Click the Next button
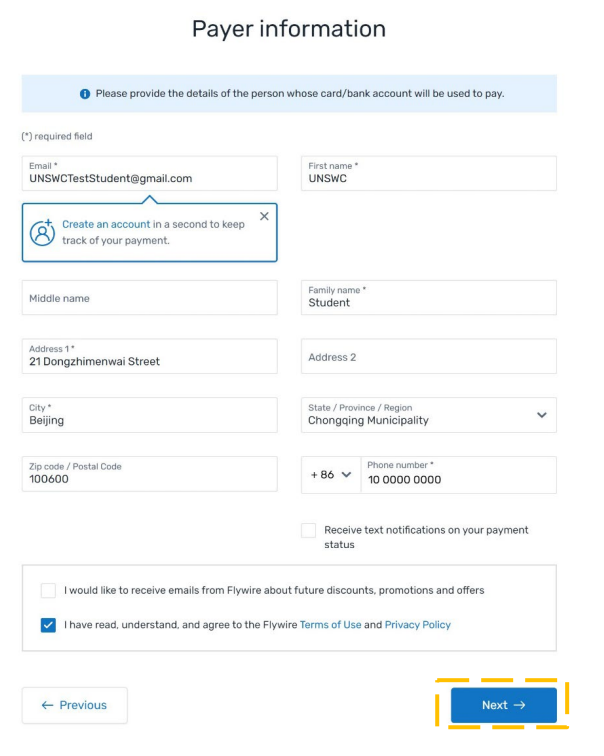This screenshot has height=756, width=604. coord(503,705)
